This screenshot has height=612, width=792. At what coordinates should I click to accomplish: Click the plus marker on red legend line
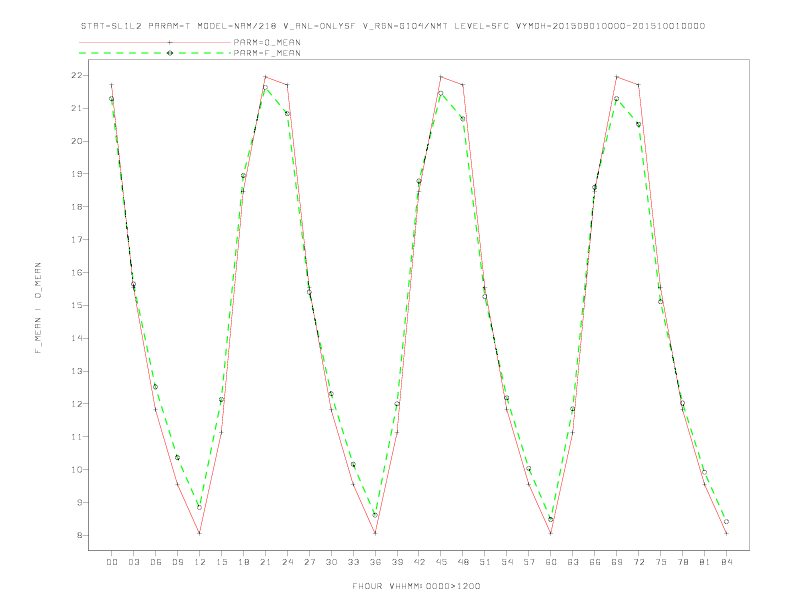pos(170,42)
